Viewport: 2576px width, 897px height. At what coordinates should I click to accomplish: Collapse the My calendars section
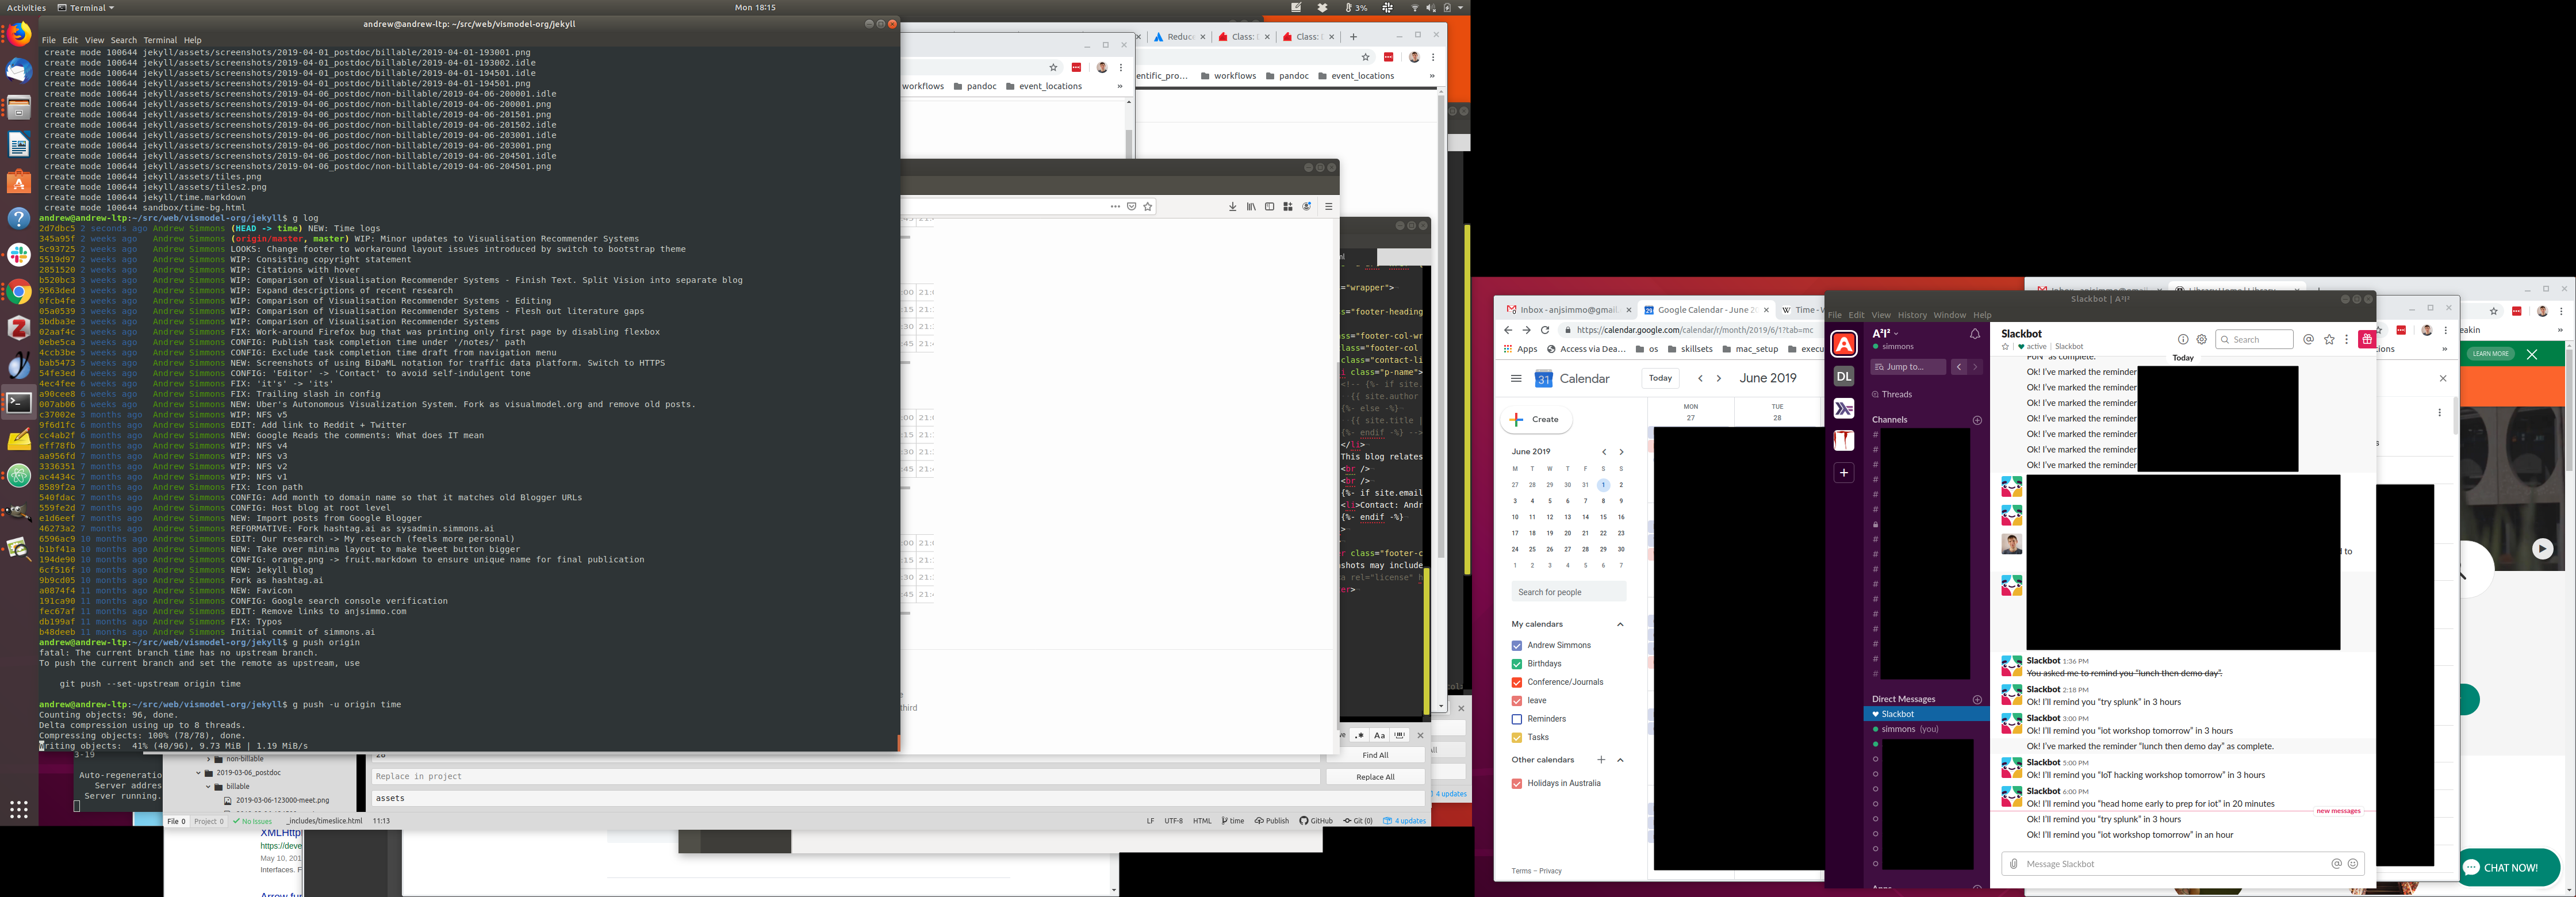click(x=1620, y=624)
